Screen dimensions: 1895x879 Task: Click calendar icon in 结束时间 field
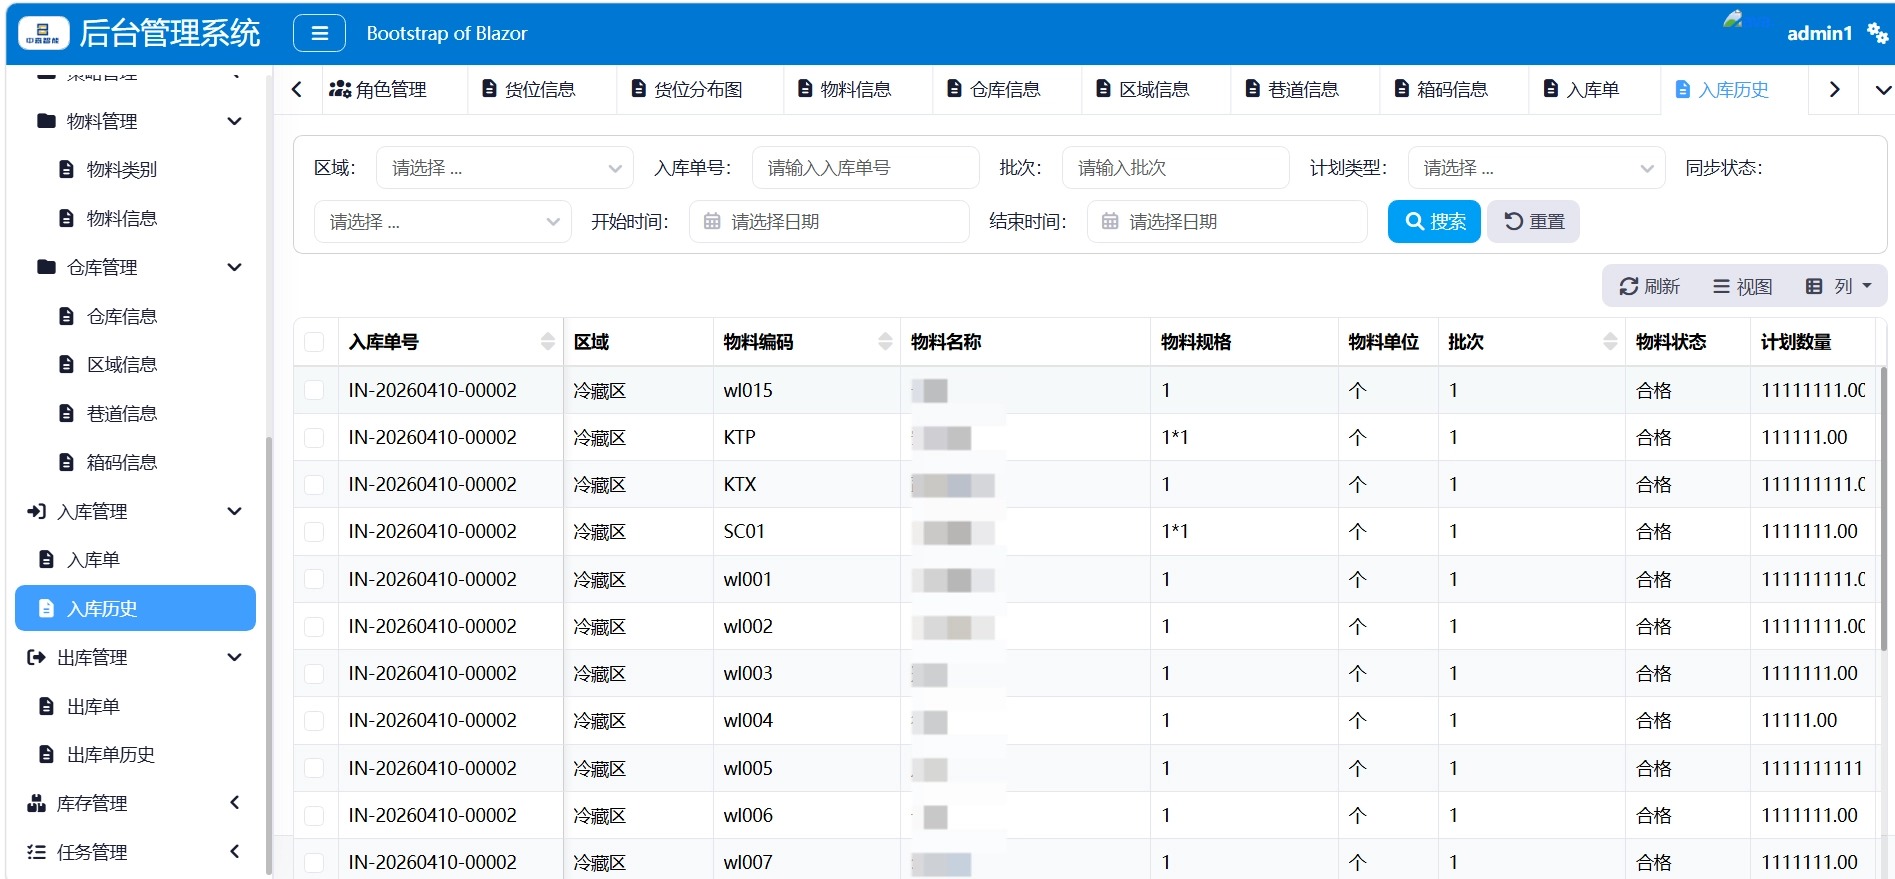tap(1110, 221)
